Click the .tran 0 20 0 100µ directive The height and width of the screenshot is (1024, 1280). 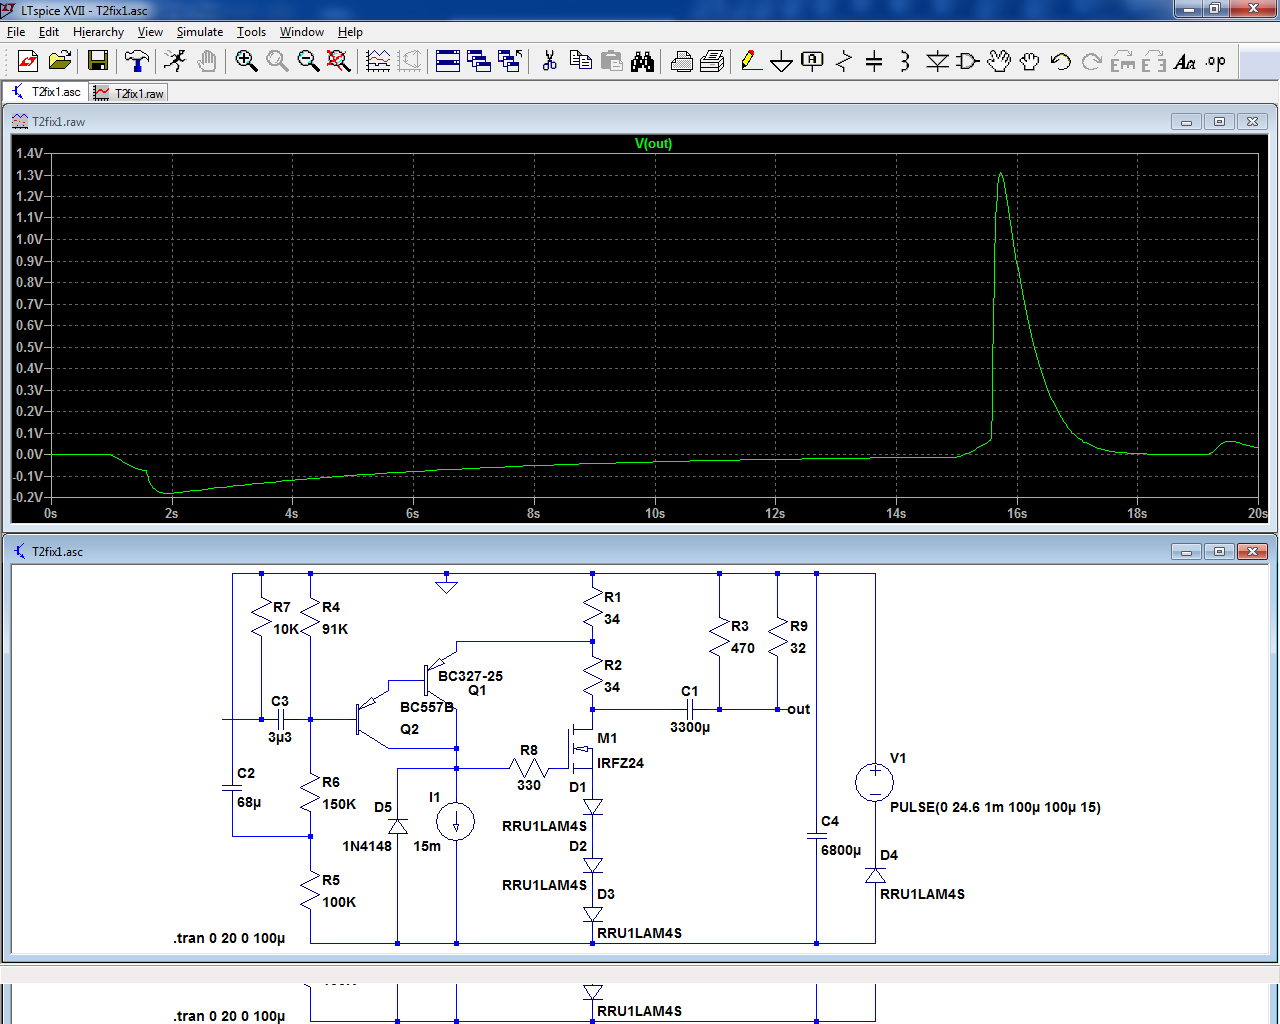click(x=229, y=938)
